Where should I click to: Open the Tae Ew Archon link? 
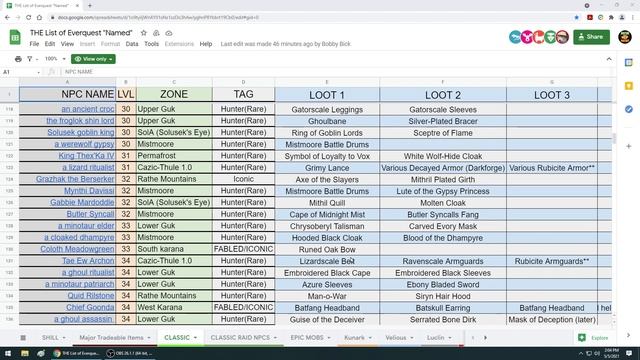[x=88, y=260]
